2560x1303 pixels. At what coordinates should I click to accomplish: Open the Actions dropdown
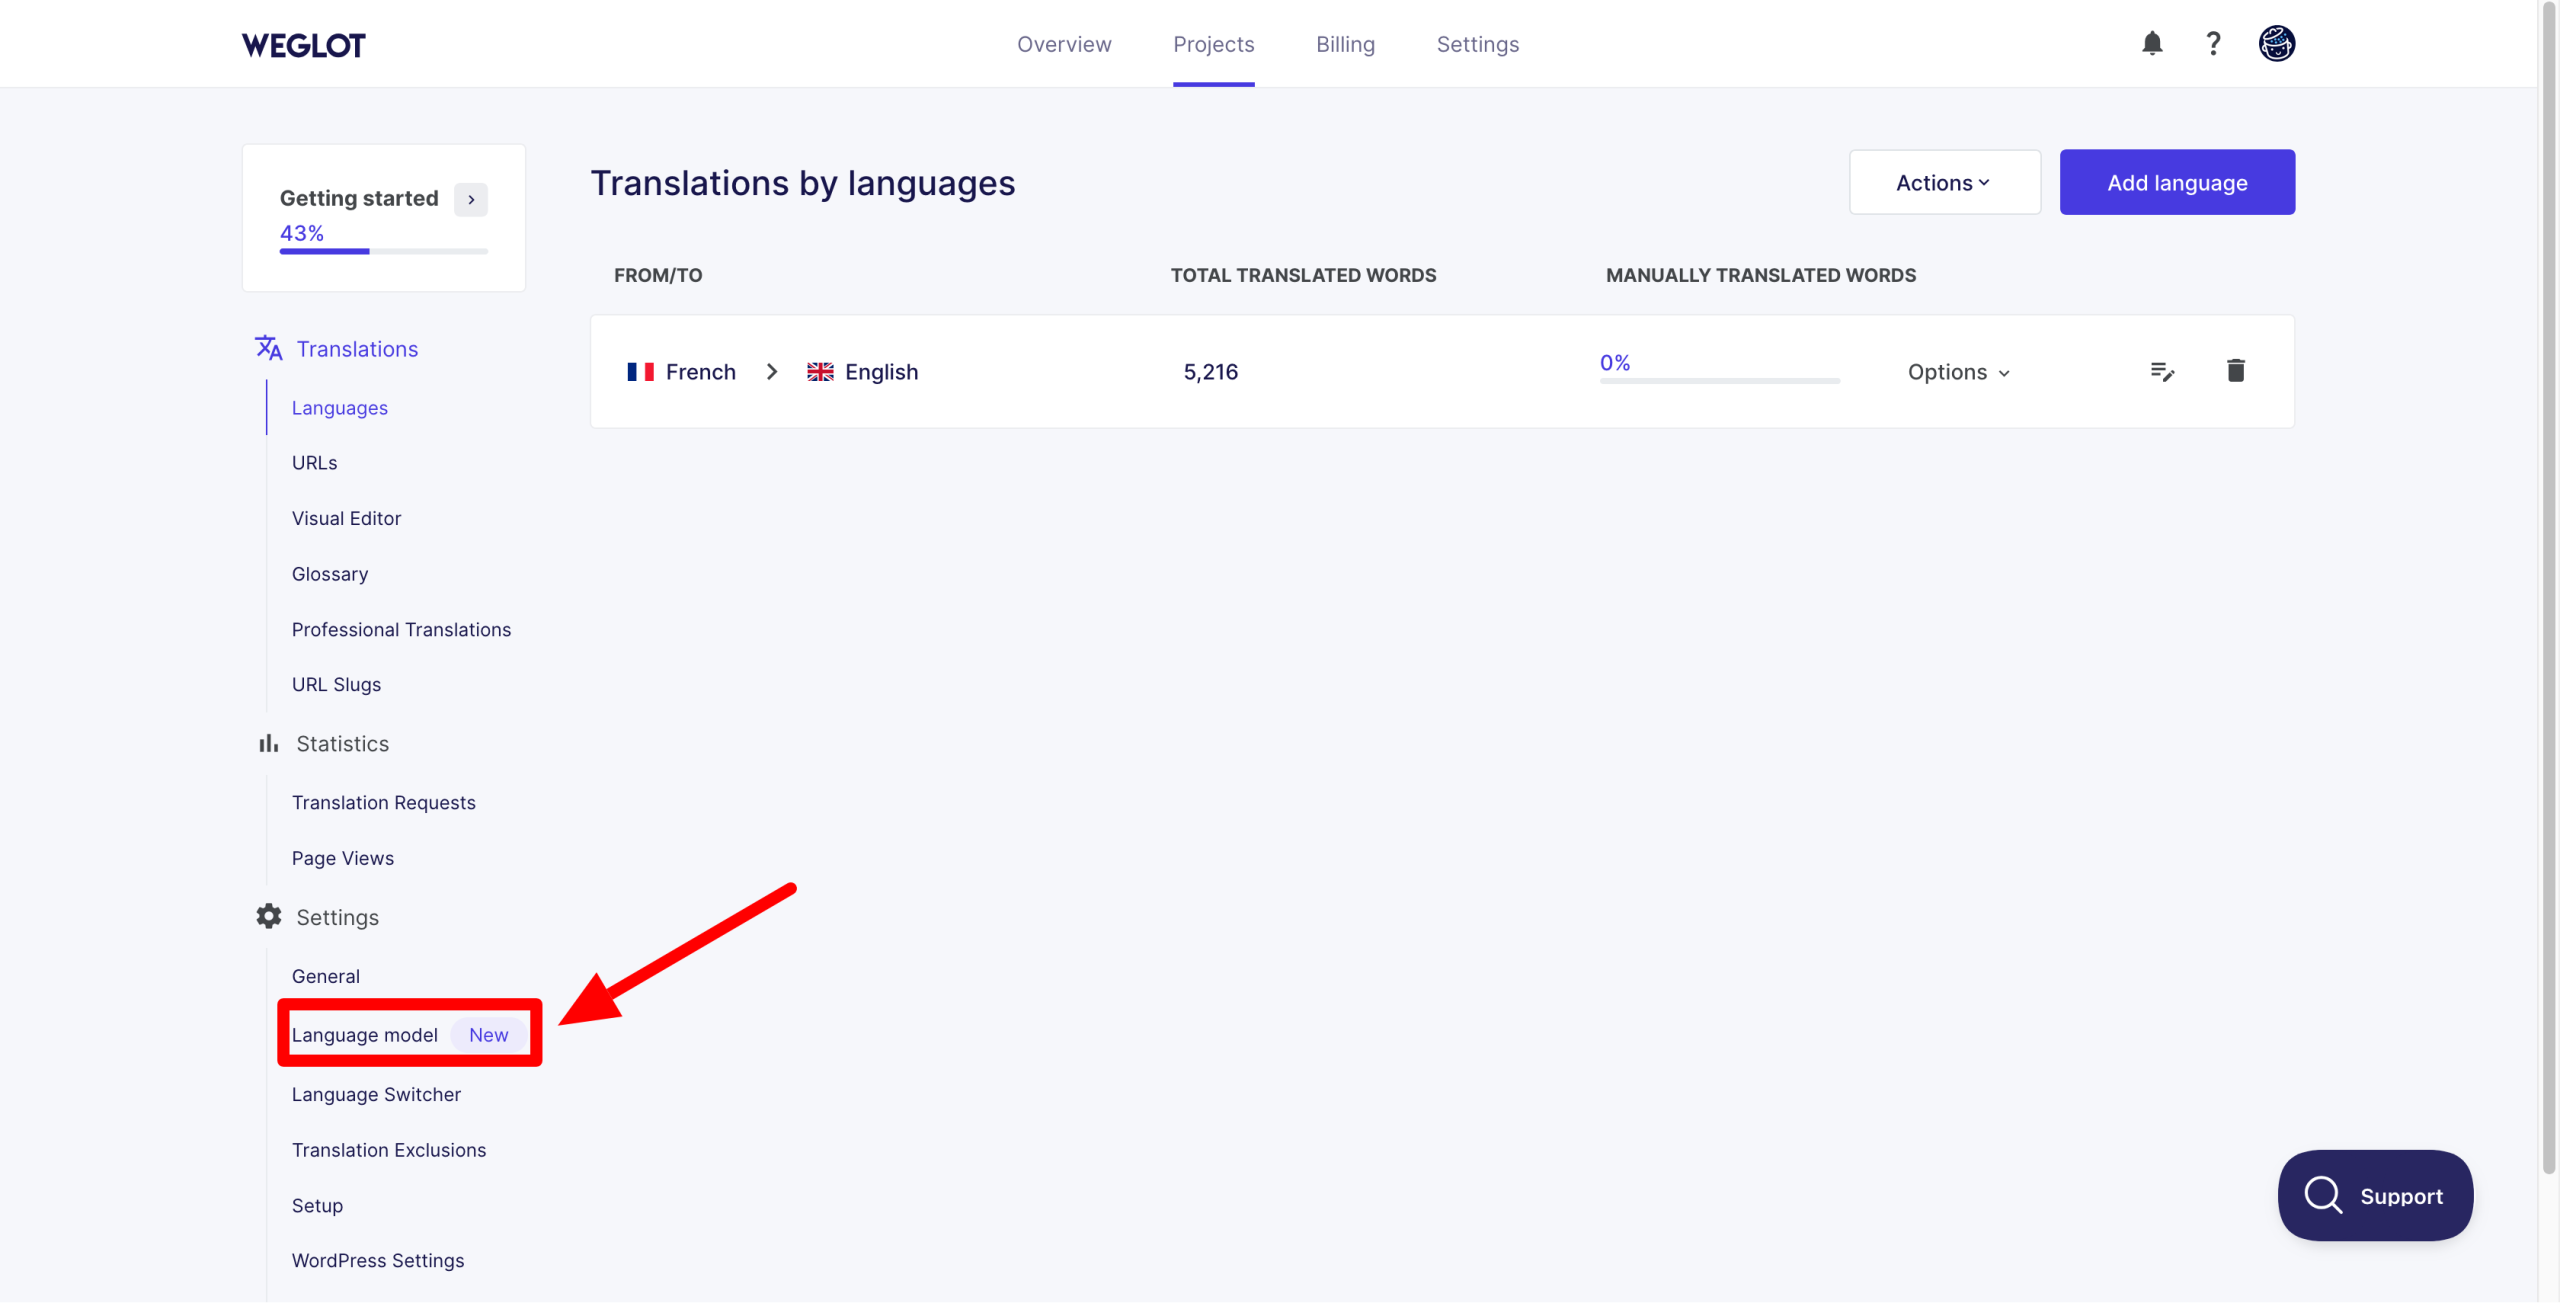coord(1943,182)
